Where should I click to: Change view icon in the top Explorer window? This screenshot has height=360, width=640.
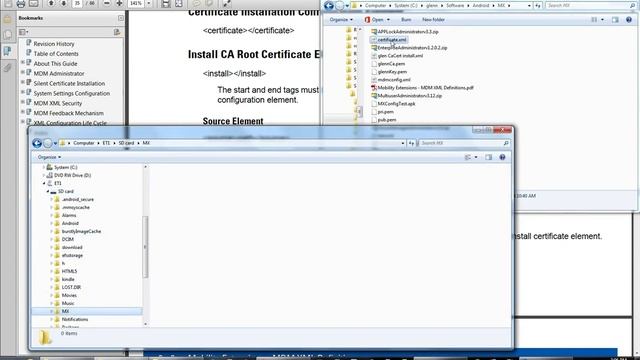pos(594,20)
